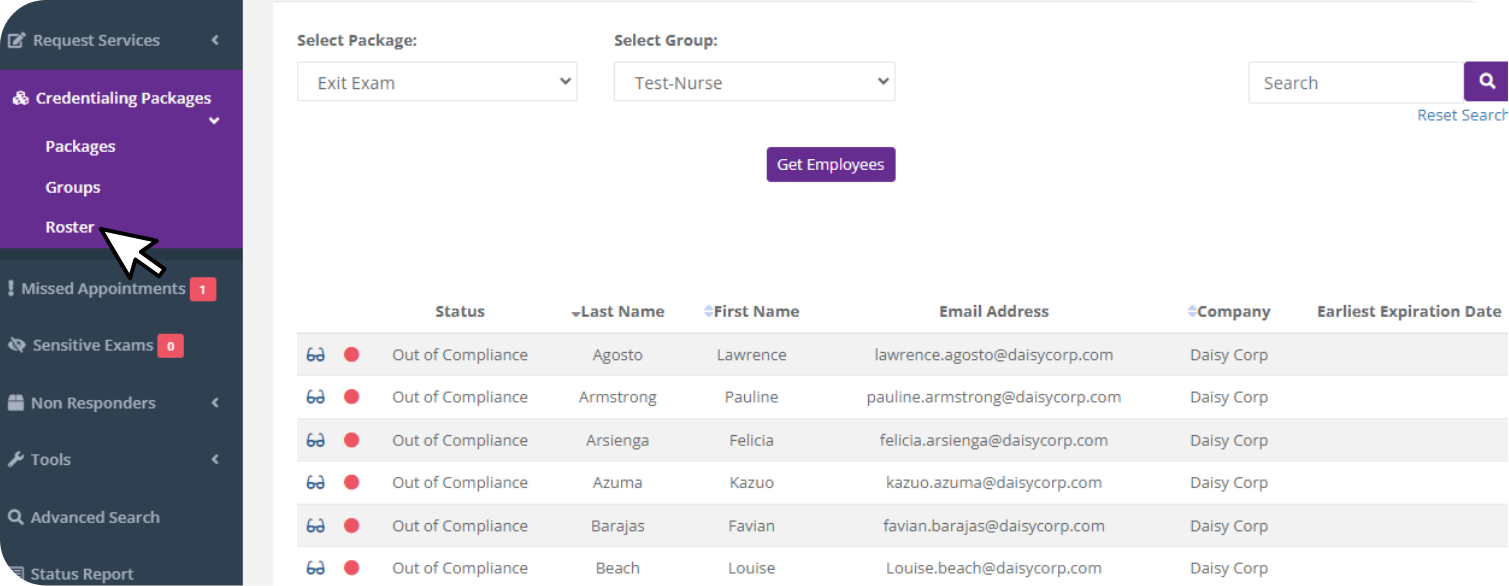
Task: Click the Missed Appointments exclamation icon
Action: point(11,288)
